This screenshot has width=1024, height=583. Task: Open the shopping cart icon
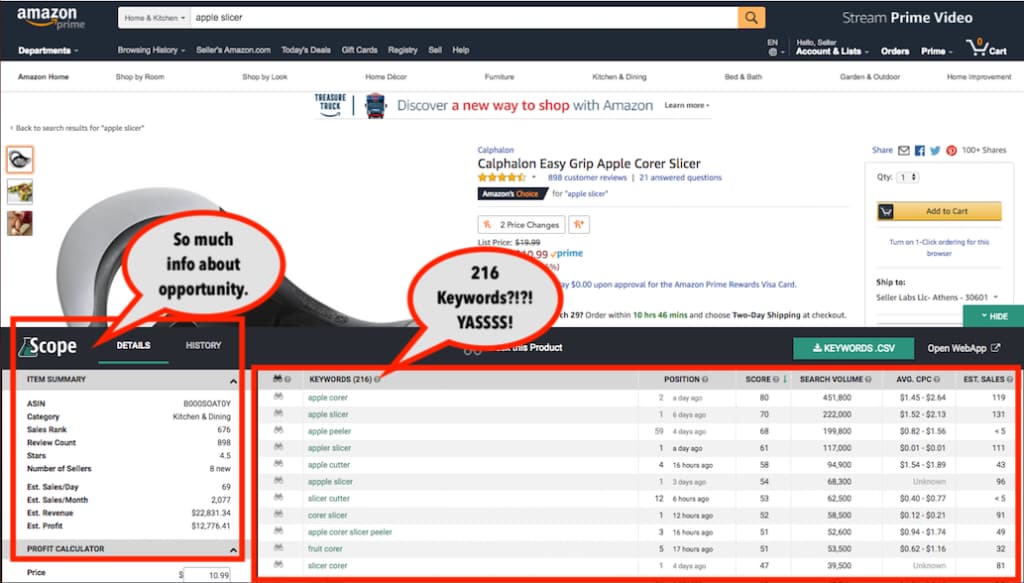tap(977, 46)
